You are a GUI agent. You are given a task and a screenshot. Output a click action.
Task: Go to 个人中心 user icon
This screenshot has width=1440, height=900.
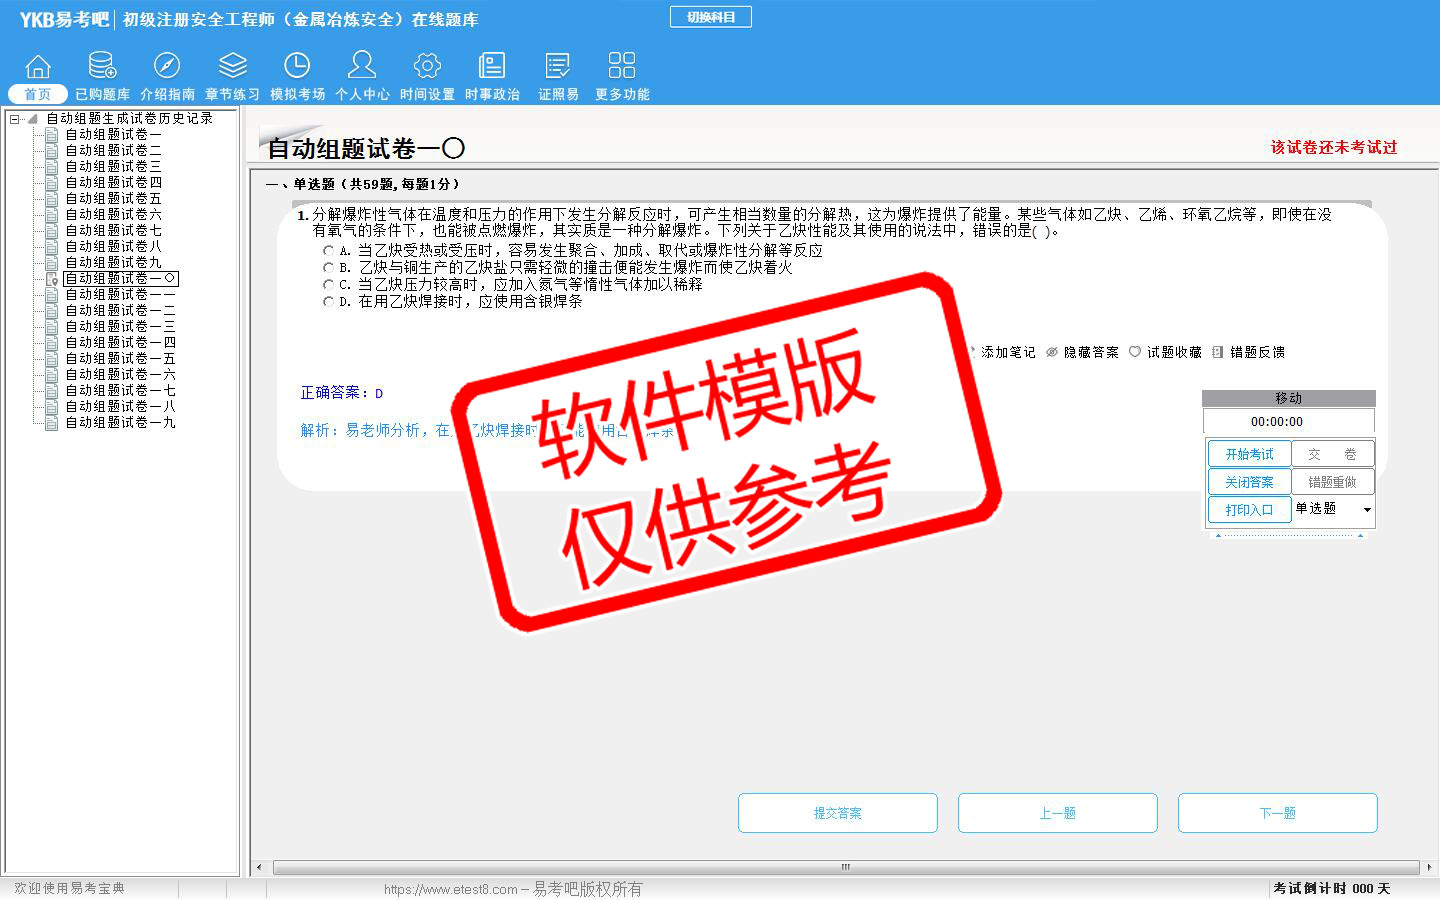point(362,66)
